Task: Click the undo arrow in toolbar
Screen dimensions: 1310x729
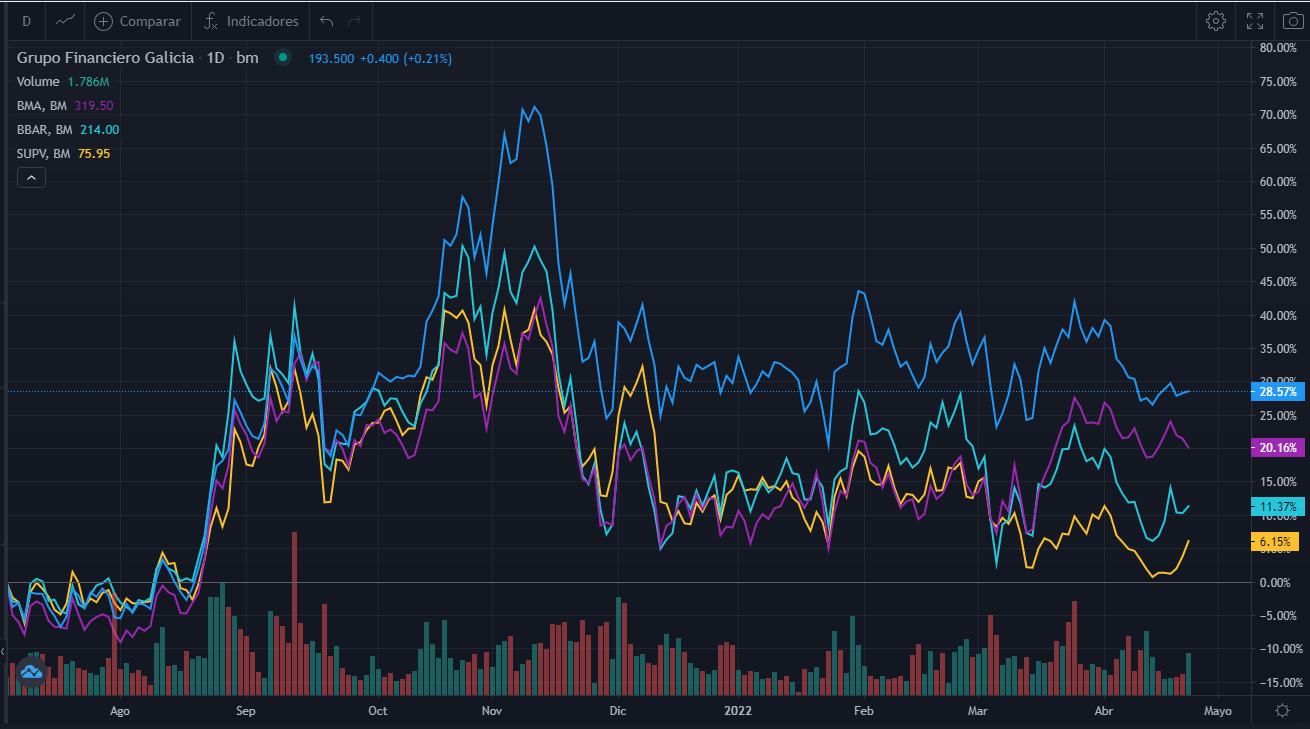Action: (327, 21)
